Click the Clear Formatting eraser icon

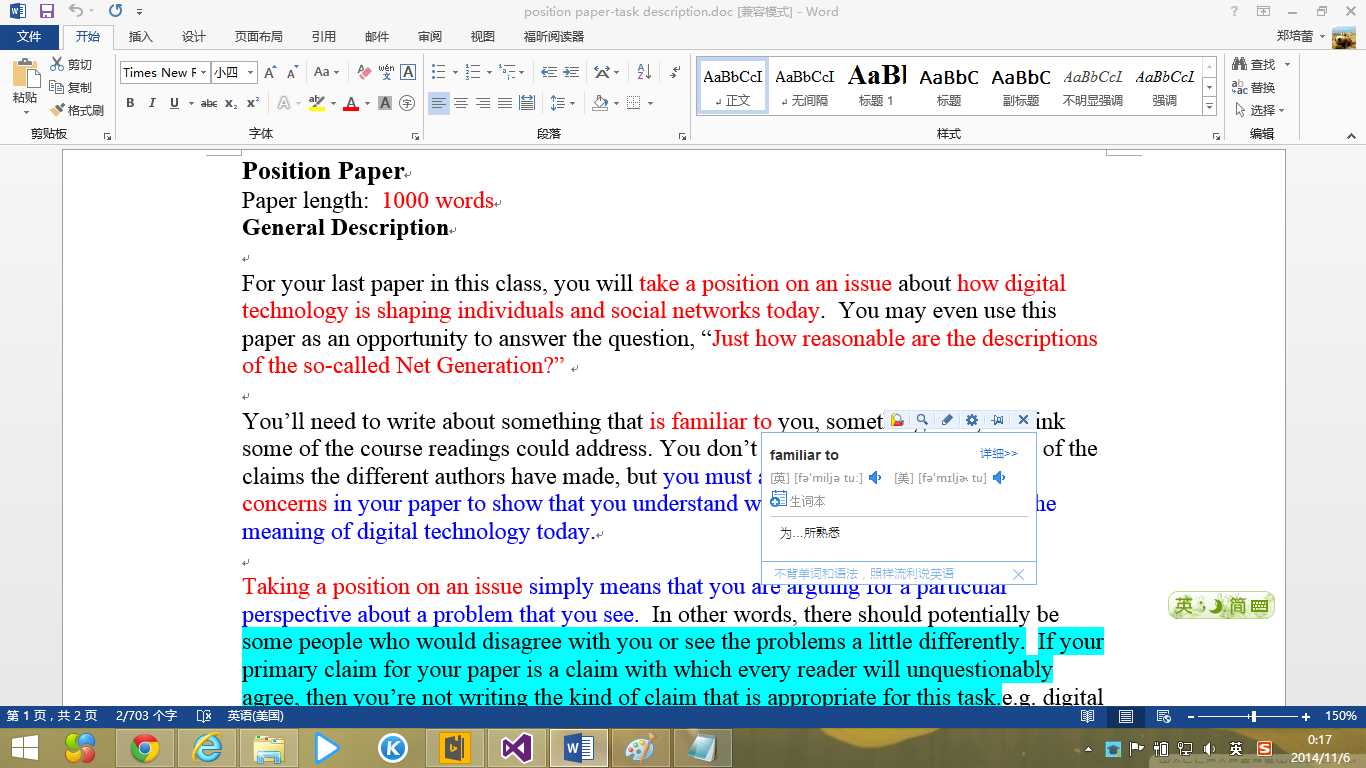tap(364, 72)
